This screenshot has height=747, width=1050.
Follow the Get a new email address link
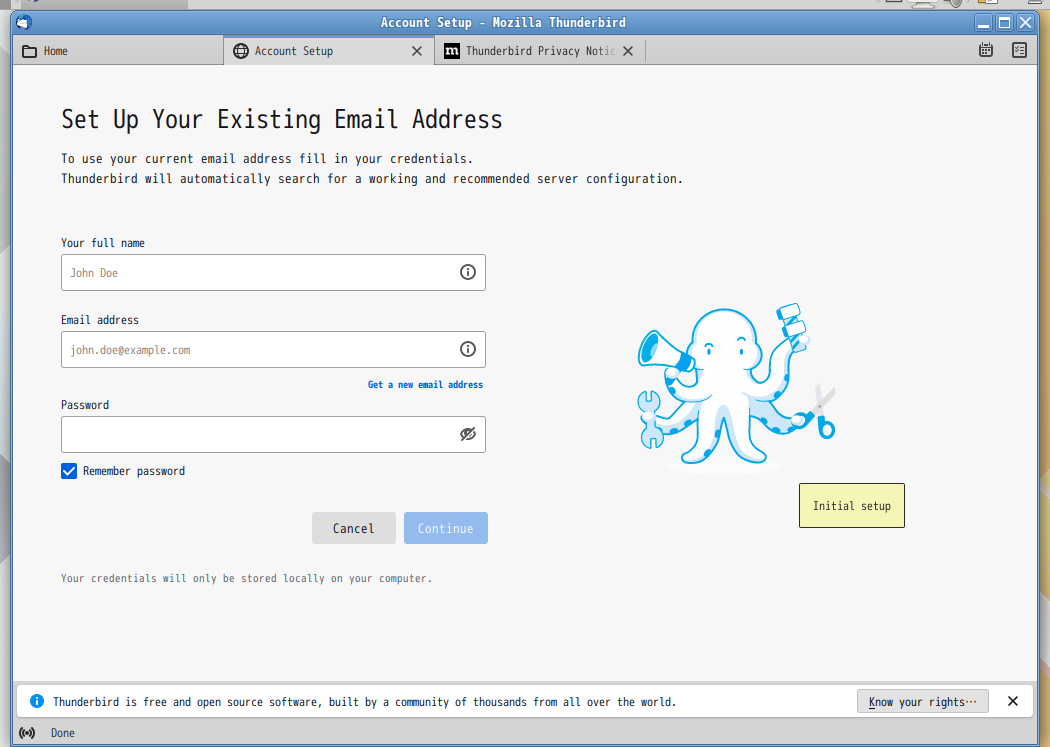(x=425, y=384)
